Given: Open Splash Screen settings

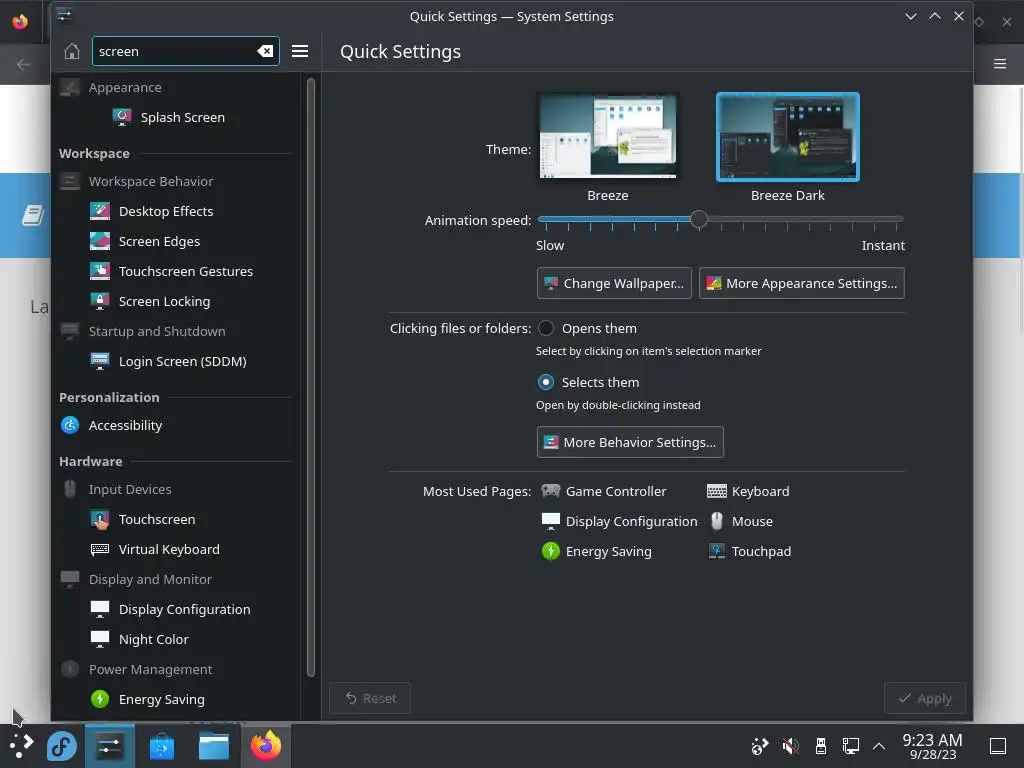Looking at the screenshot, I should coord(174,118).
